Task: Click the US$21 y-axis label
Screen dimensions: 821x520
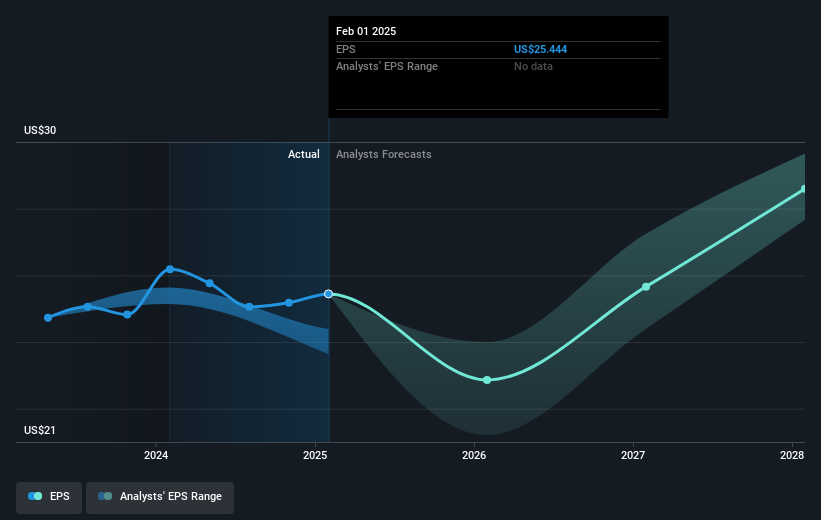Action: click(x=40, y=430)
